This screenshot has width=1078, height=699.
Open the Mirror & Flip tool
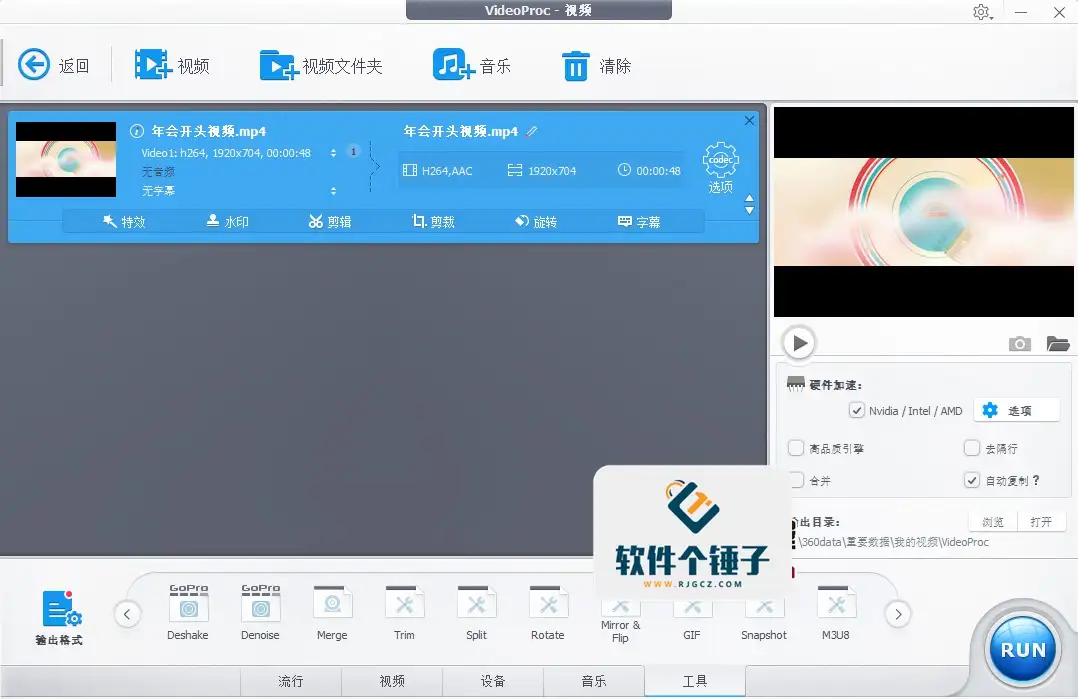pyautogui.click(x=620, y=610)
